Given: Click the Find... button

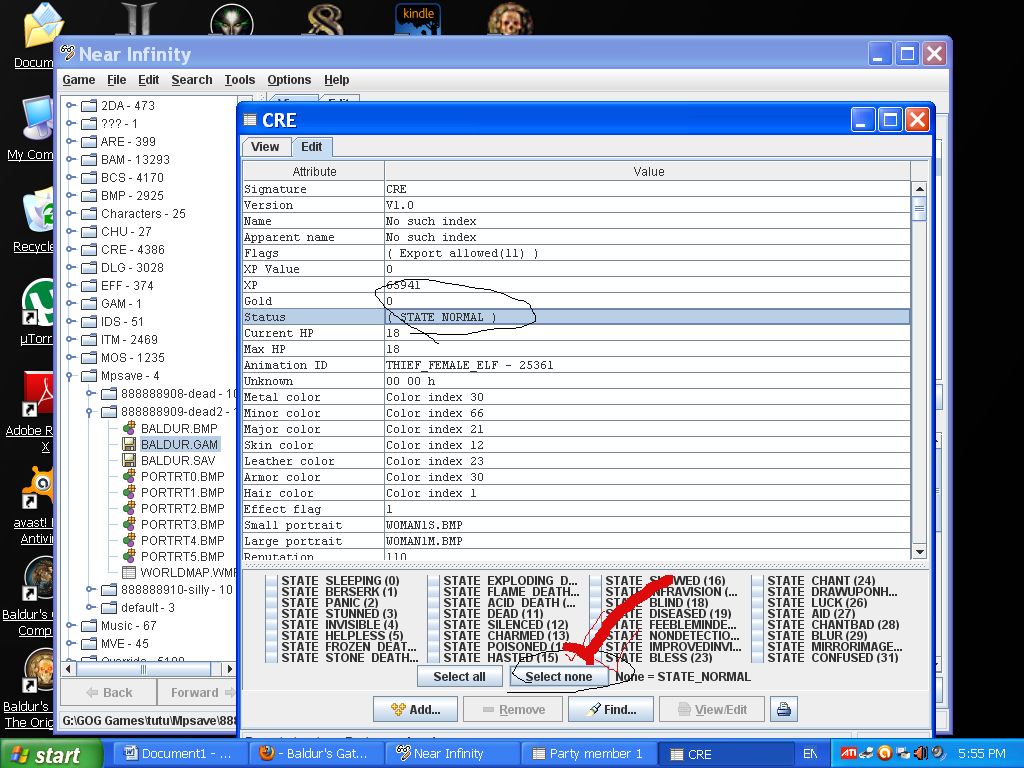Looking at the screenshot, I should pos(610,709).
